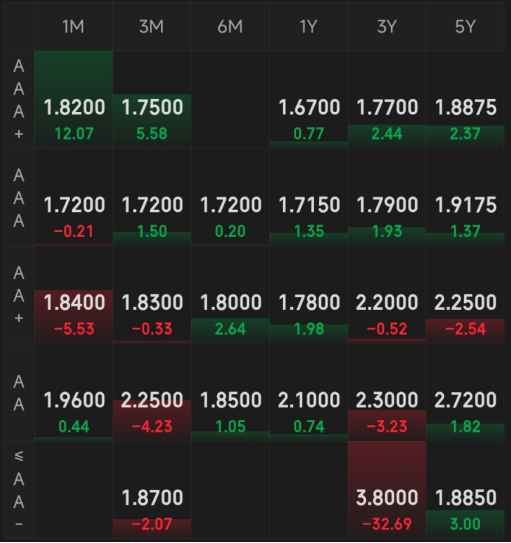Open the ≤AA- 3Y cell showing -32.69
This screenshot has width=511, height=543.
(x=386, y=490)
